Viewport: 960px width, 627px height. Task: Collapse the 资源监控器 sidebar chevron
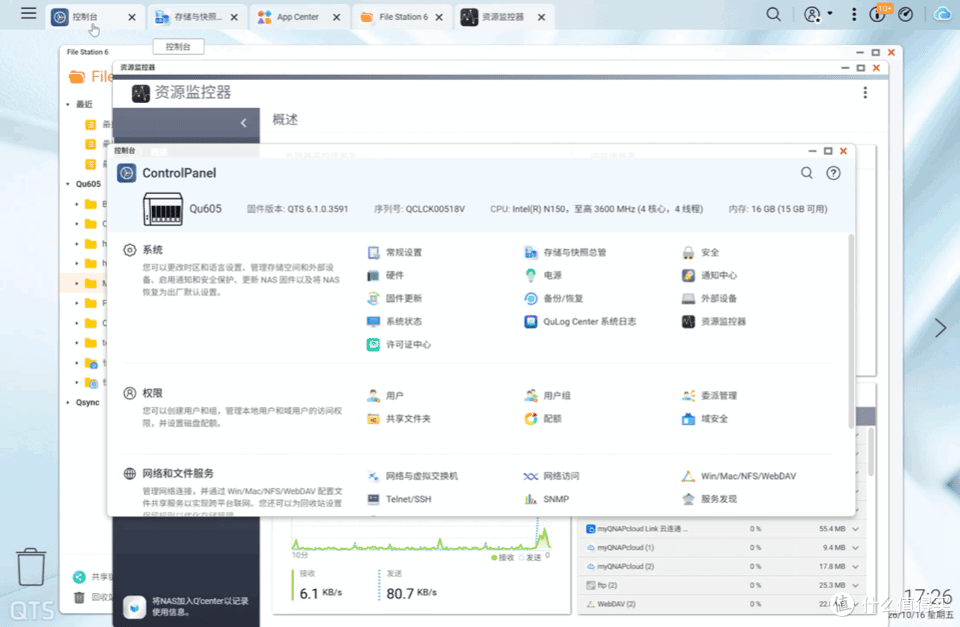tap(244, 123)
